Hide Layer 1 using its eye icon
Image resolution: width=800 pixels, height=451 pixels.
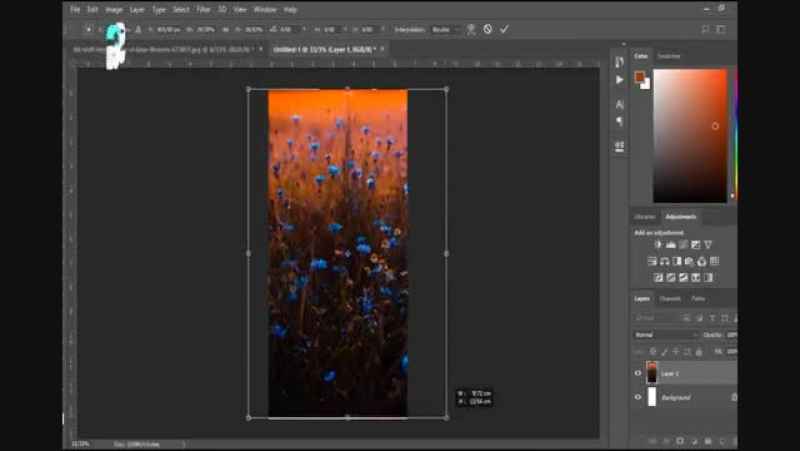point(638,373)
